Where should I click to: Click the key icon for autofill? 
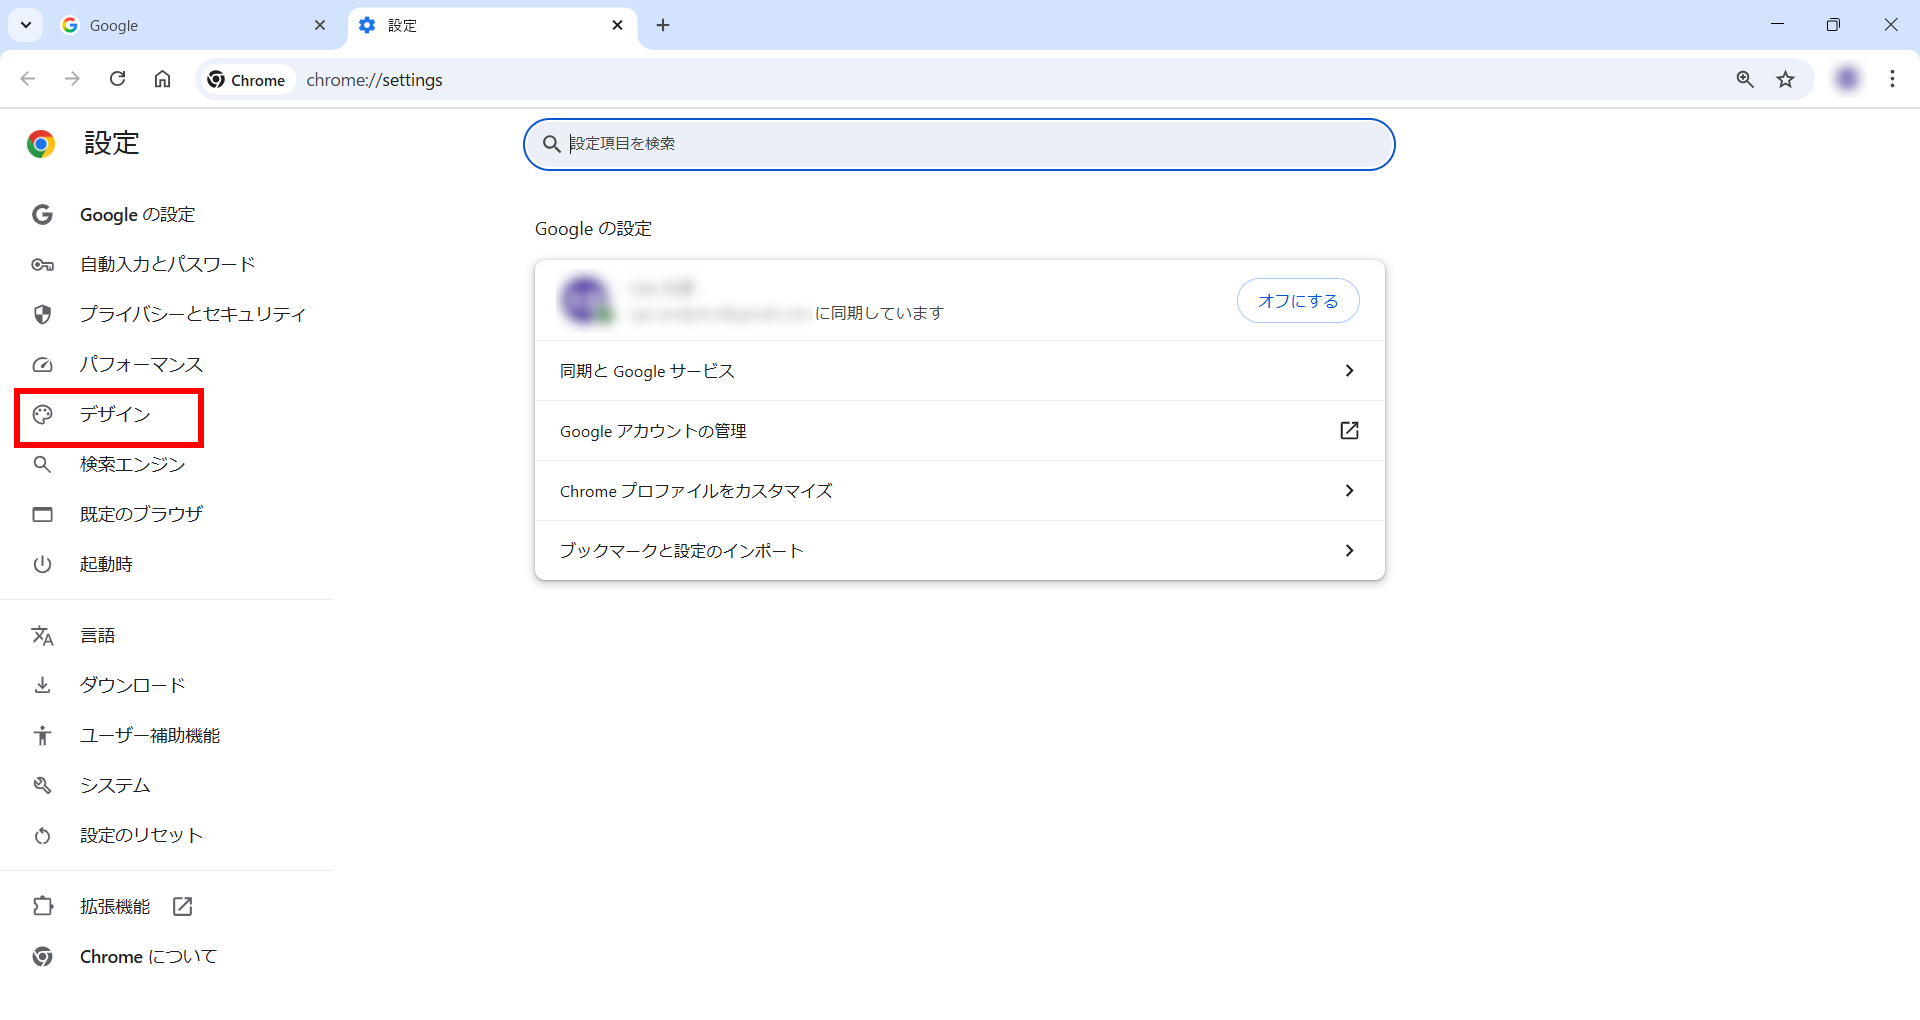pos(42,265)
